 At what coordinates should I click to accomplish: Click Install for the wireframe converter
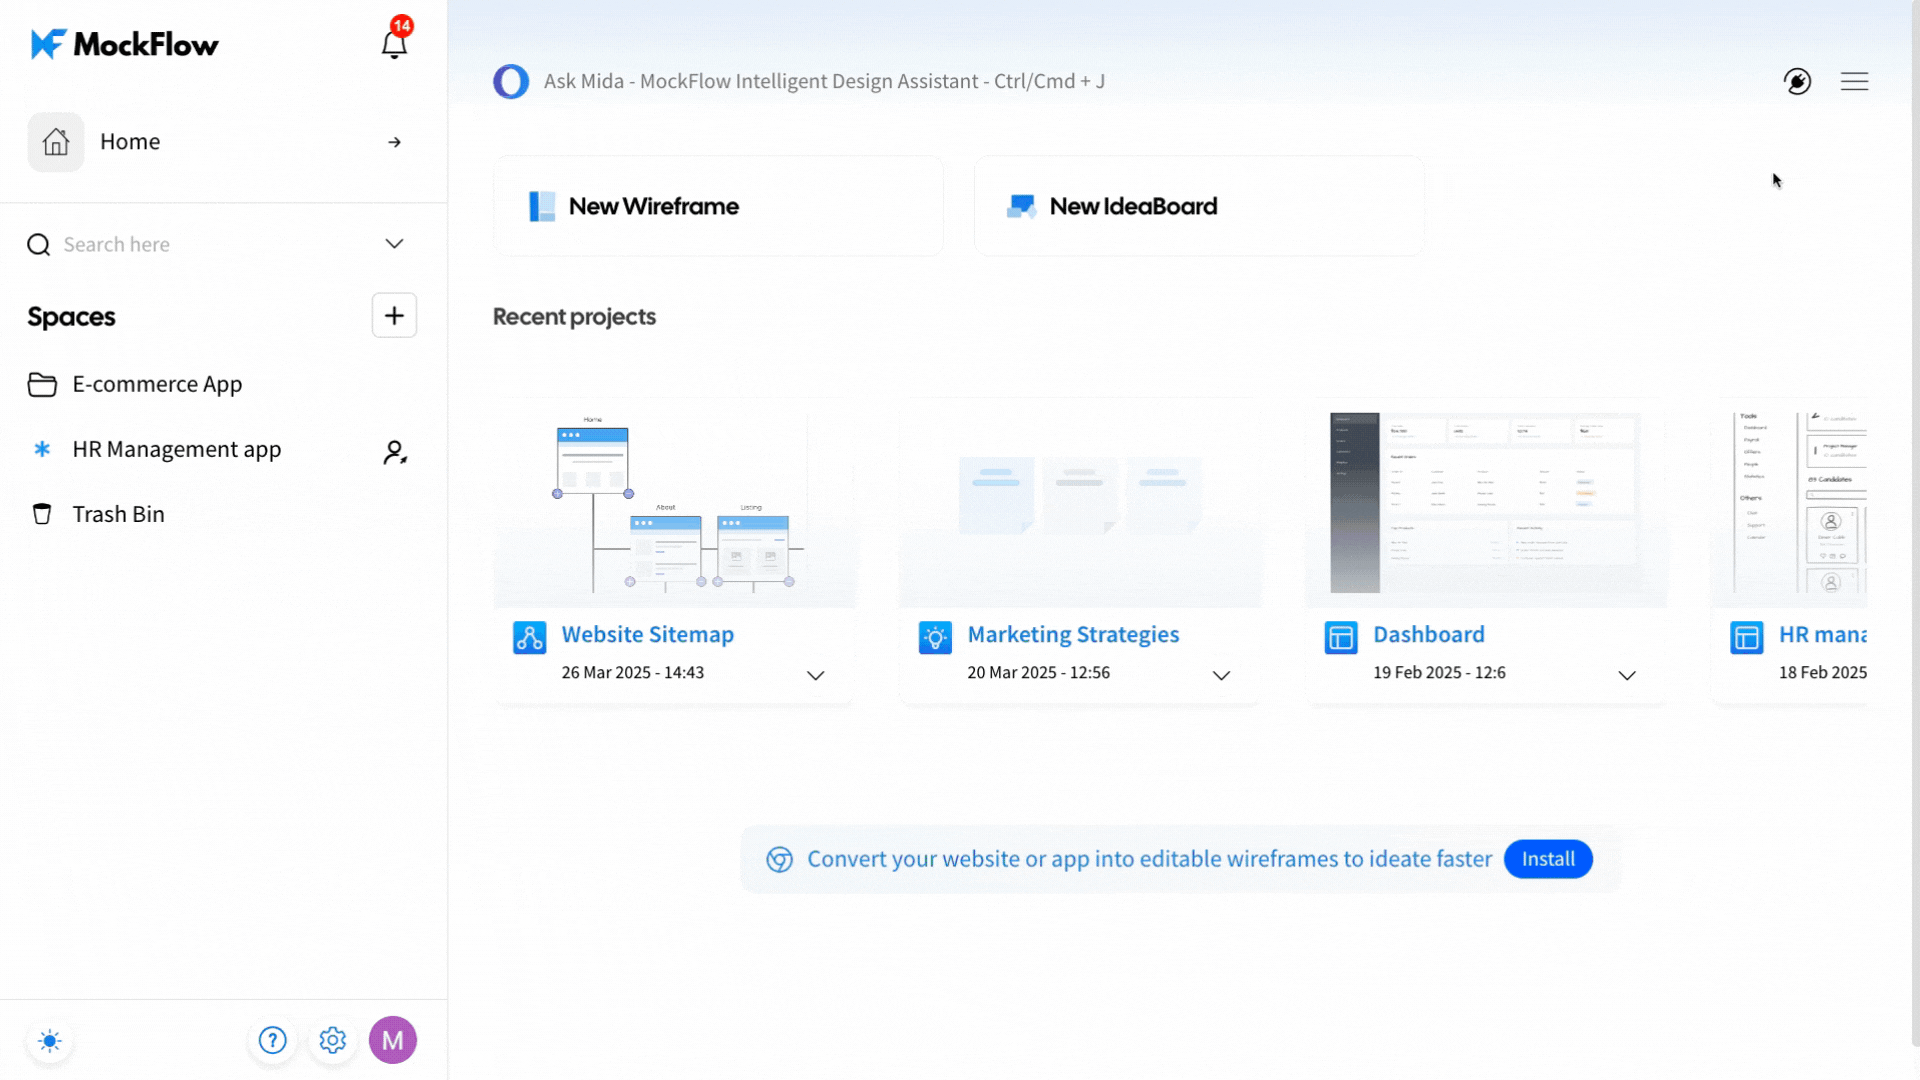1548,859
